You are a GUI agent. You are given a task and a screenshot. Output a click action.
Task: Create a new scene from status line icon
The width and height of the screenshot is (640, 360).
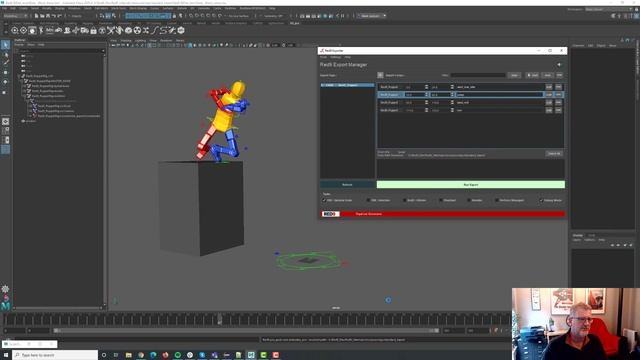tap(36, 16)
